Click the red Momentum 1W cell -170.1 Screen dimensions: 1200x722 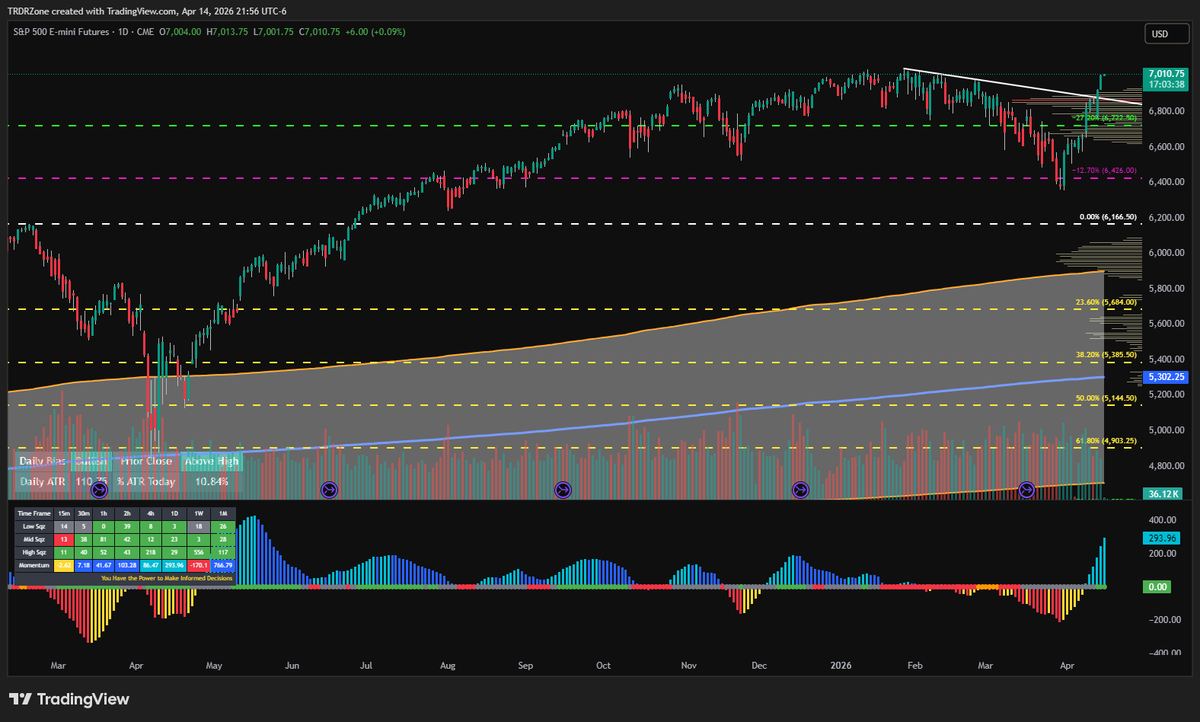click(x=198, y=565)
